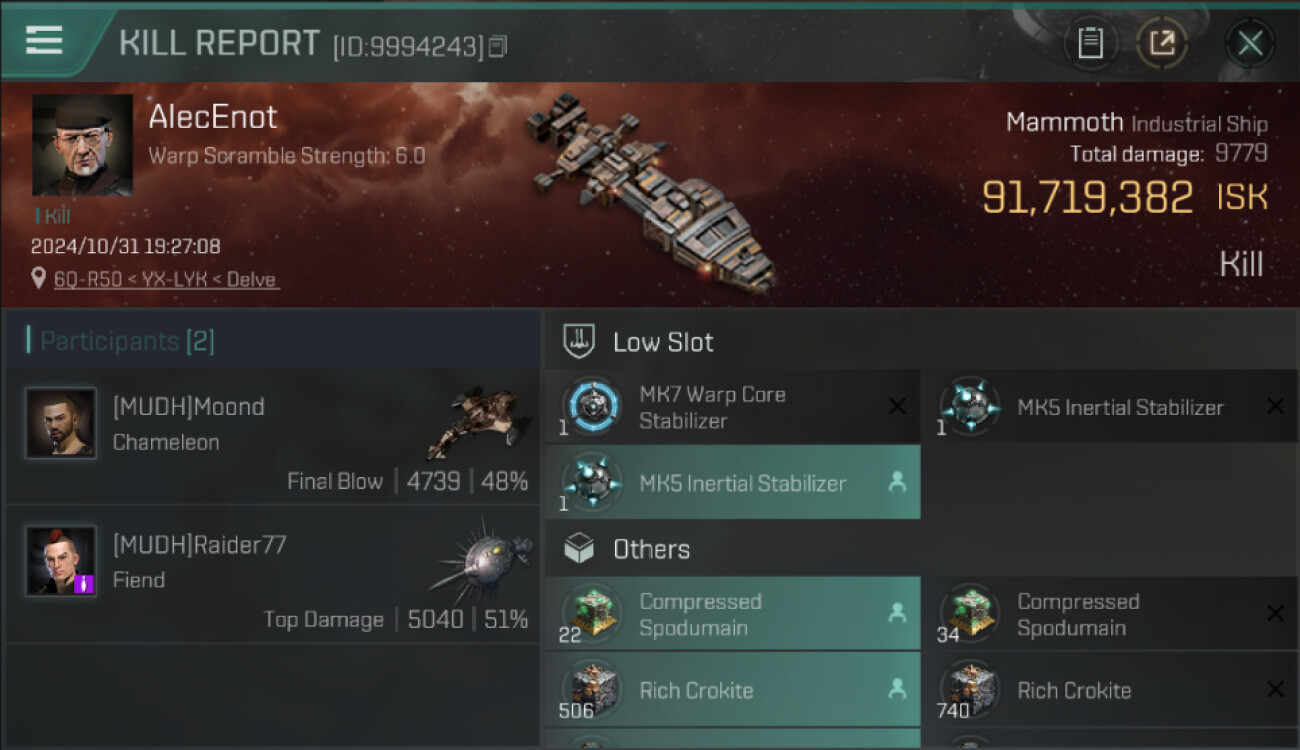Click the Rich Crokite 740 icon
Viewport: 1300px width, 750px height.
[x=970, y=690]
